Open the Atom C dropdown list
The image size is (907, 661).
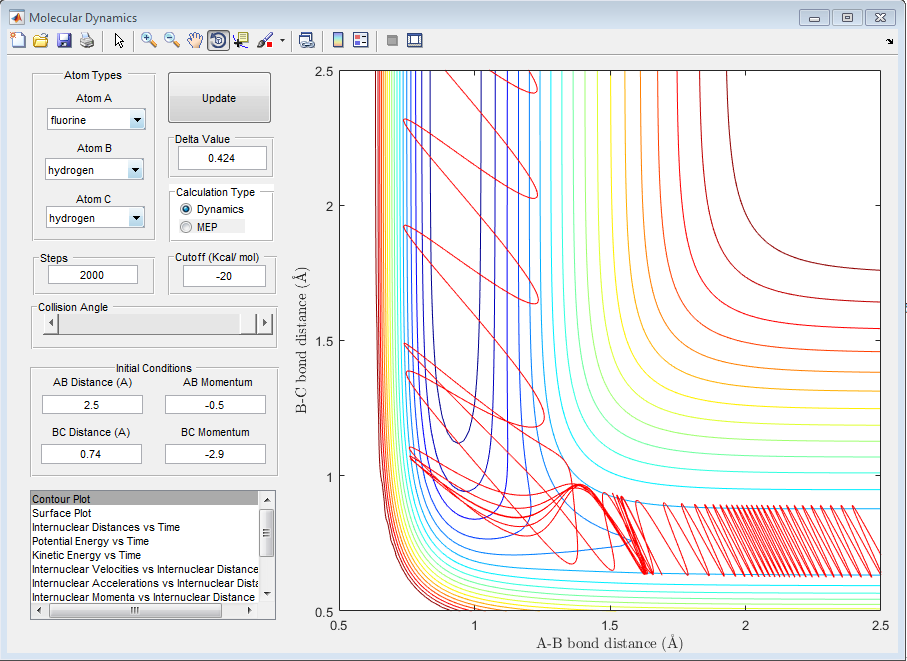[x=136, y=218]
